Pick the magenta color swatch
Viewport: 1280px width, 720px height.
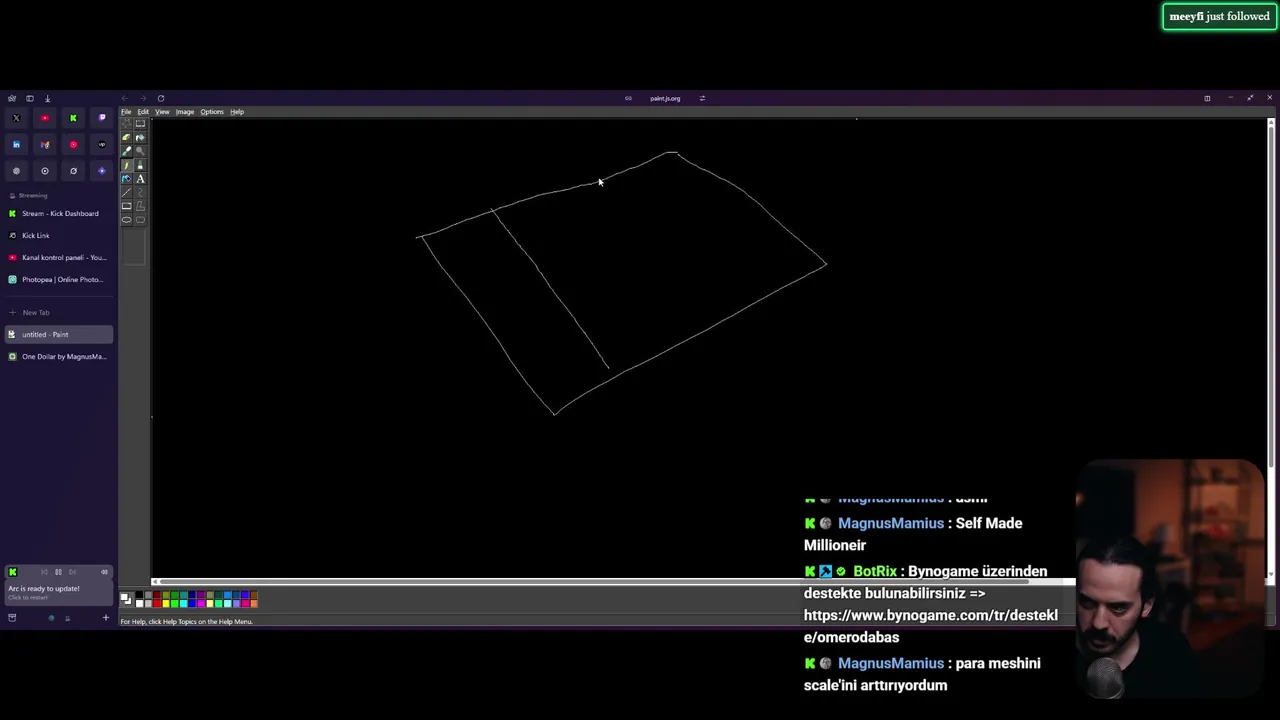click(x=201, y=604)
